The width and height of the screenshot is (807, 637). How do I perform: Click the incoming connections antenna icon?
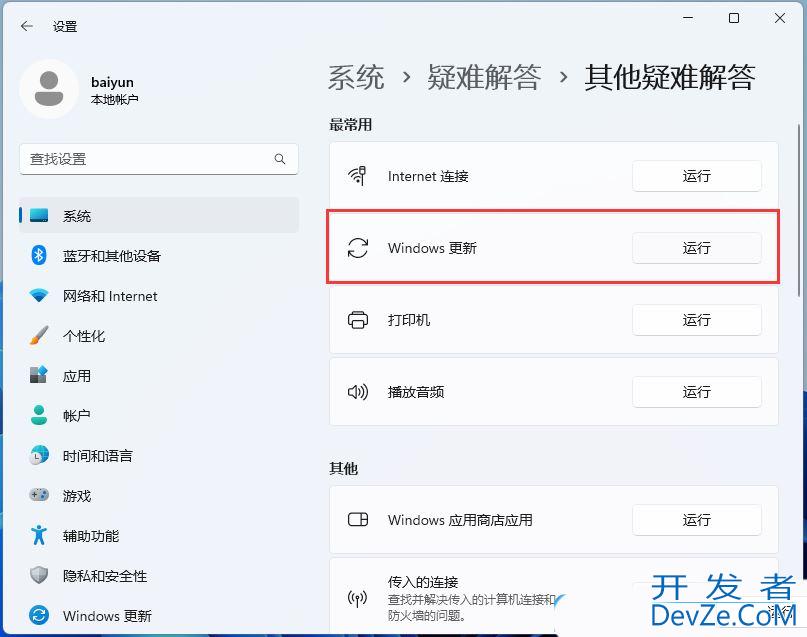(x=358, y=598)
